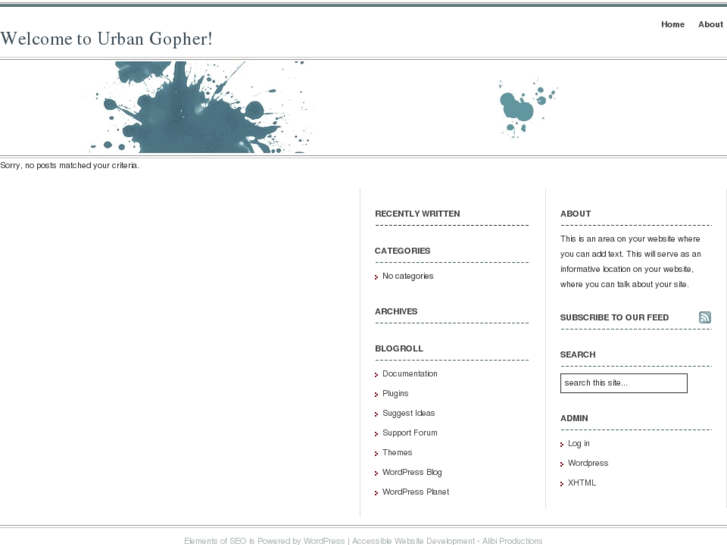
Task: Click the Subscribe To Our Feed heading
Action: (614, 318)
